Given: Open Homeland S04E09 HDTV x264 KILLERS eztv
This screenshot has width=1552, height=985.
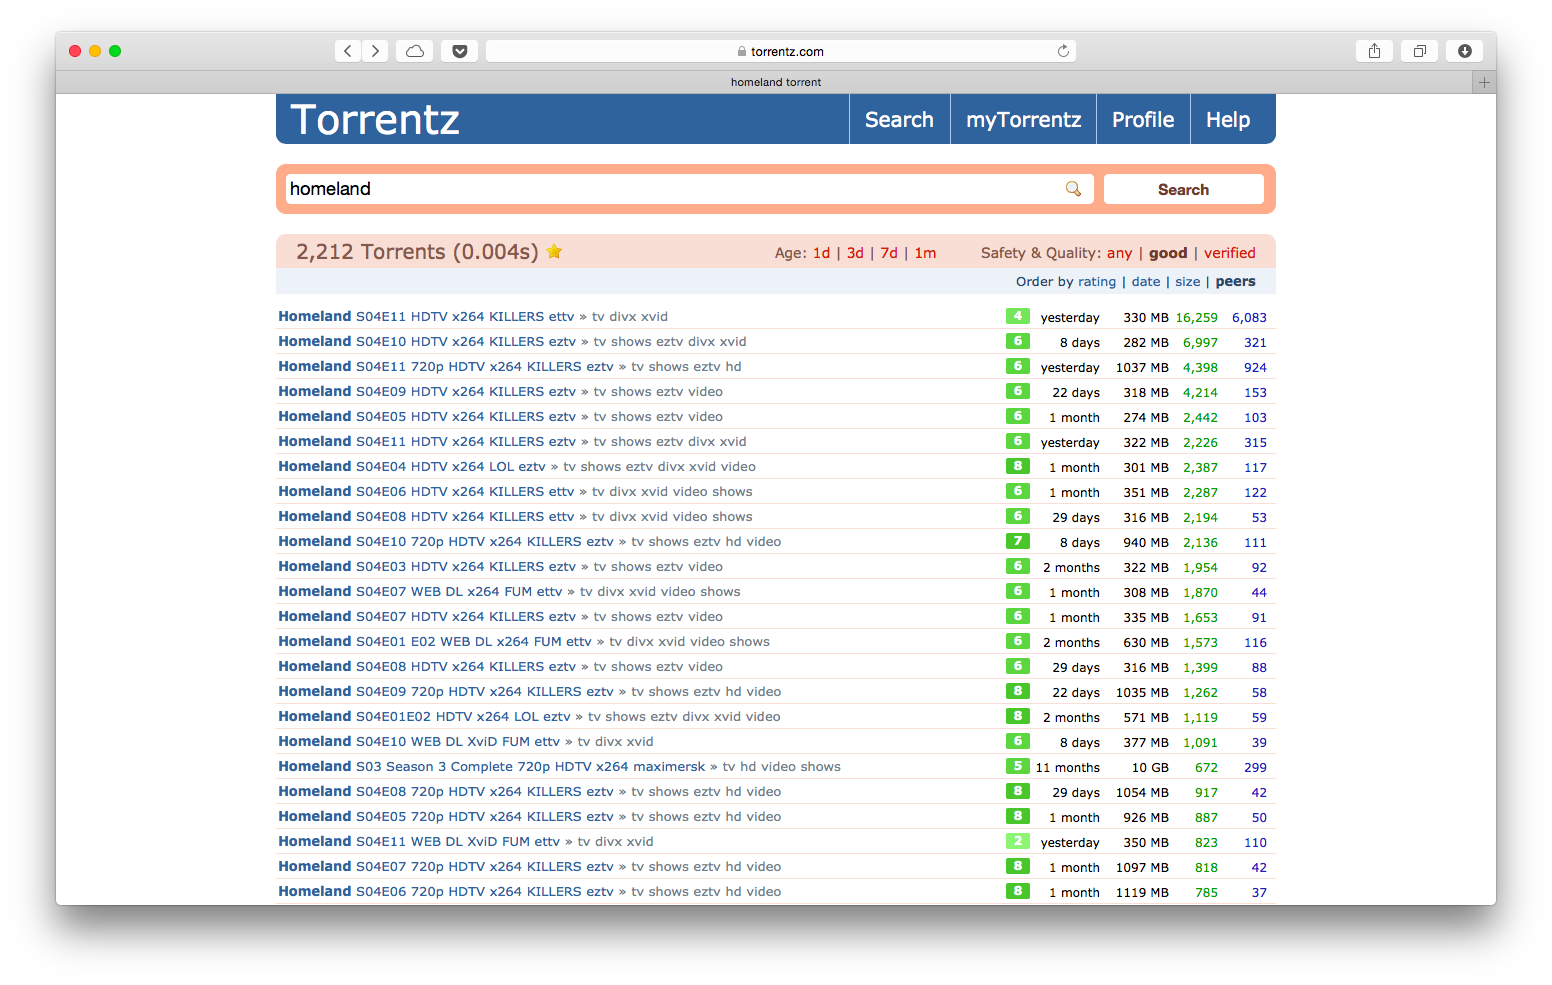Looking at the screenshot, I should pos(427,391).
